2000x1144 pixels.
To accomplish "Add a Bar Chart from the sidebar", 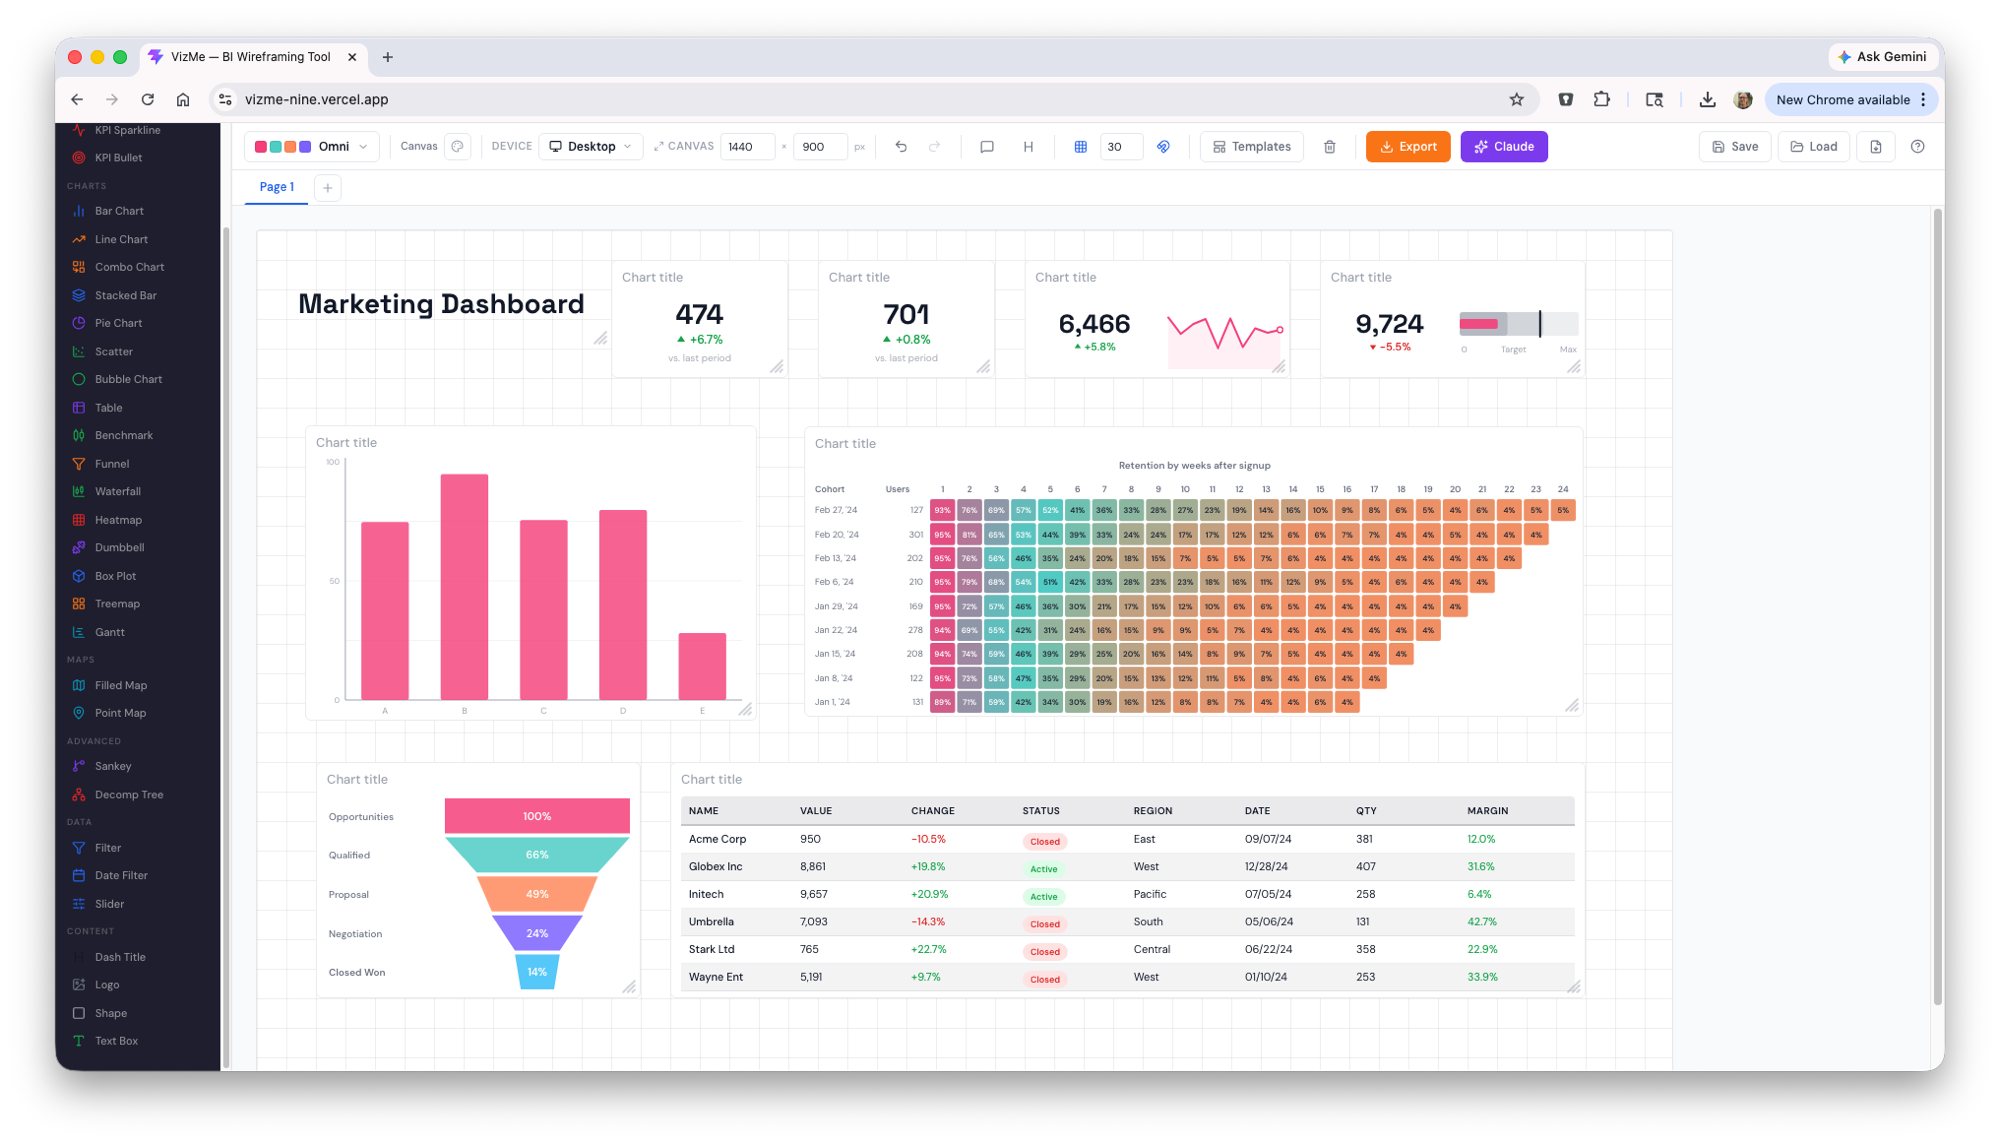I will (119, 211).
